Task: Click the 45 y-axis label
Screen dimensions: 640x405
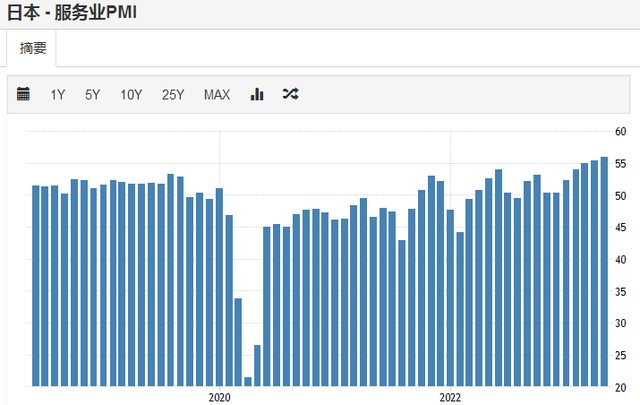Action: (620, 227)
